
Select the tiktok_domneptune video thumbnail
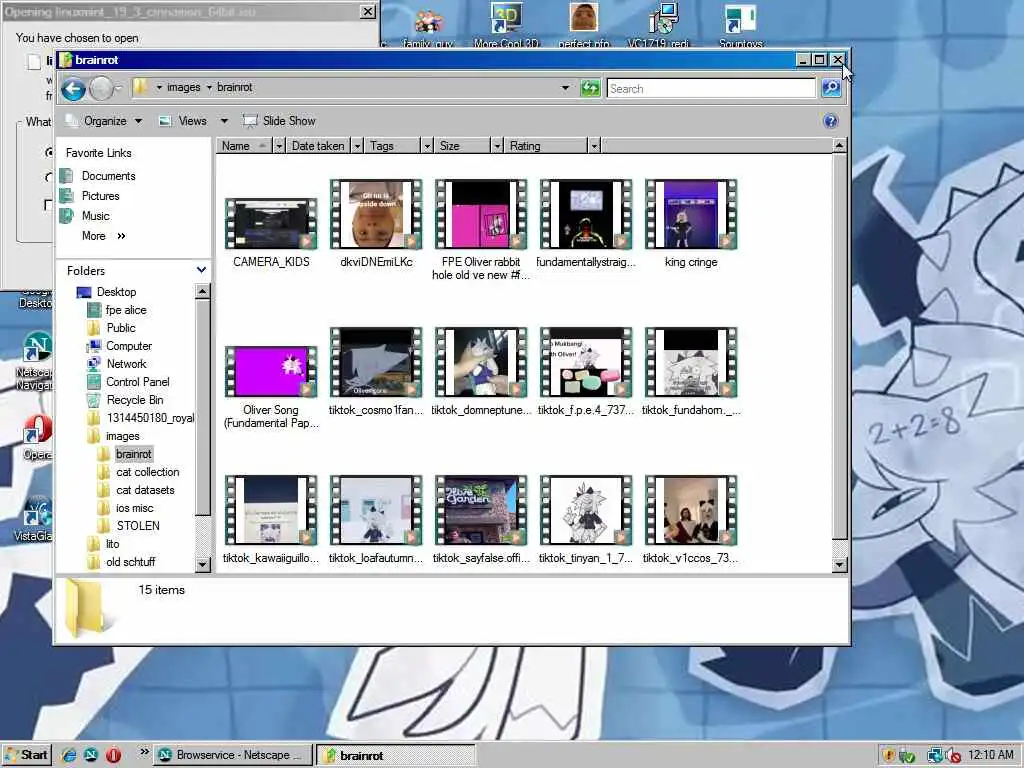481,363
